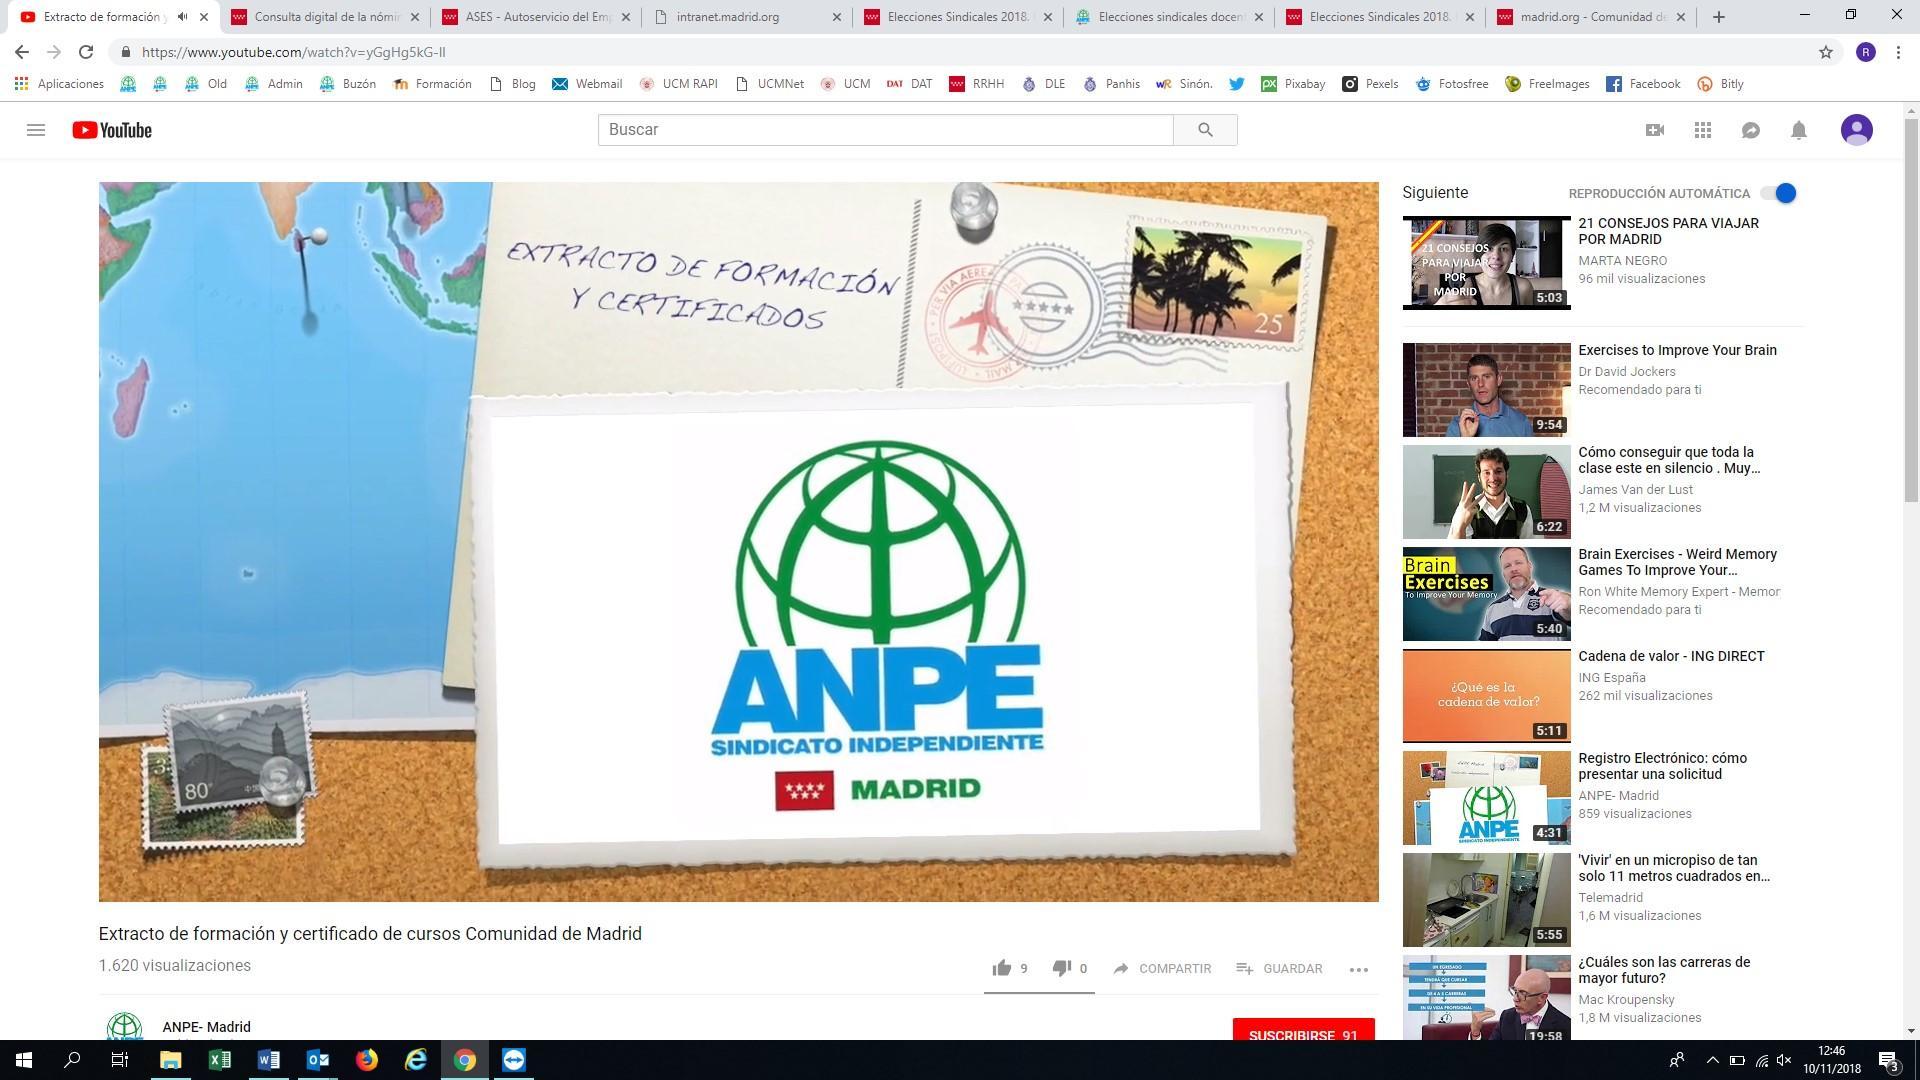Click the search magnifier button
Screen dimensions: 1920x1080
tap(1205, 130)
